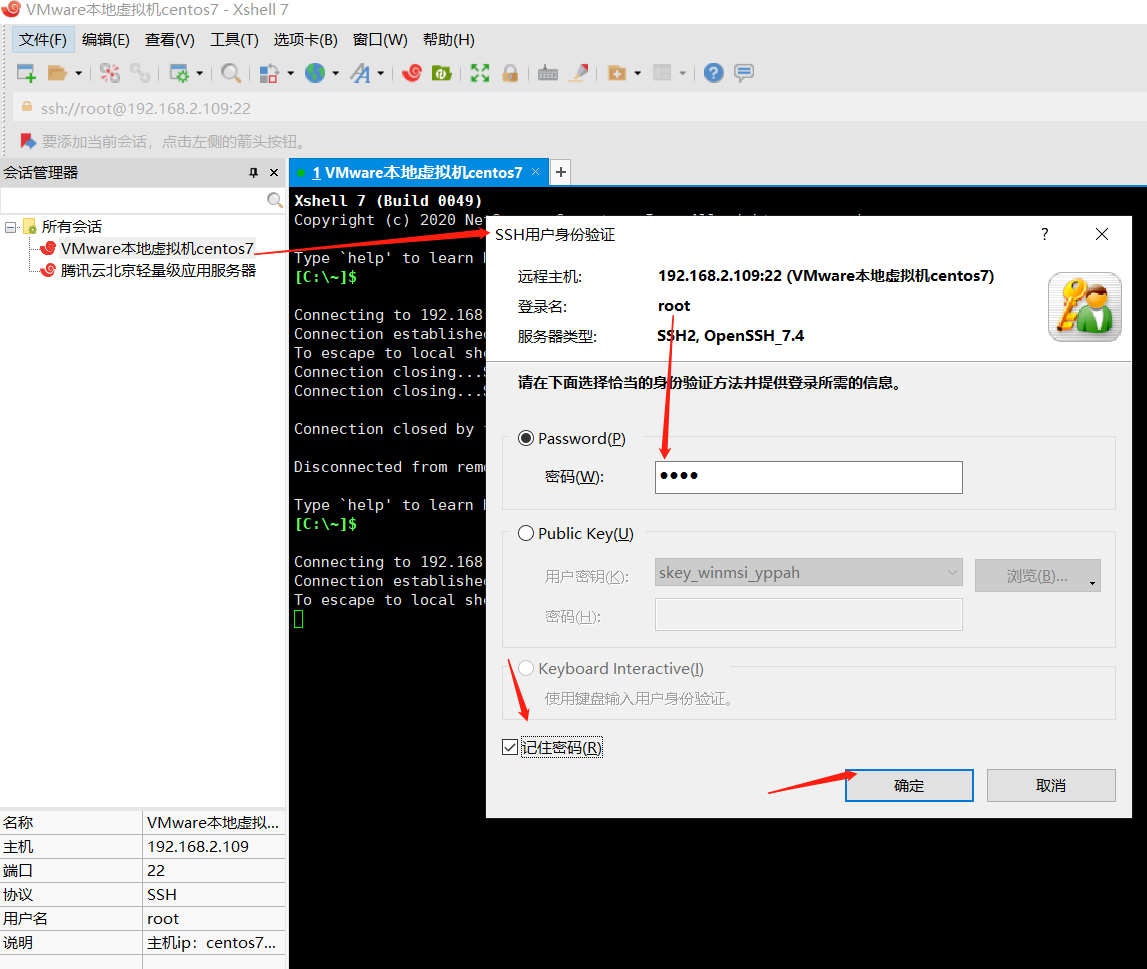Click the session manager search magnifier icon
Image resolution: width=1147 pixels, height=969 pixels.
[274, 200]
